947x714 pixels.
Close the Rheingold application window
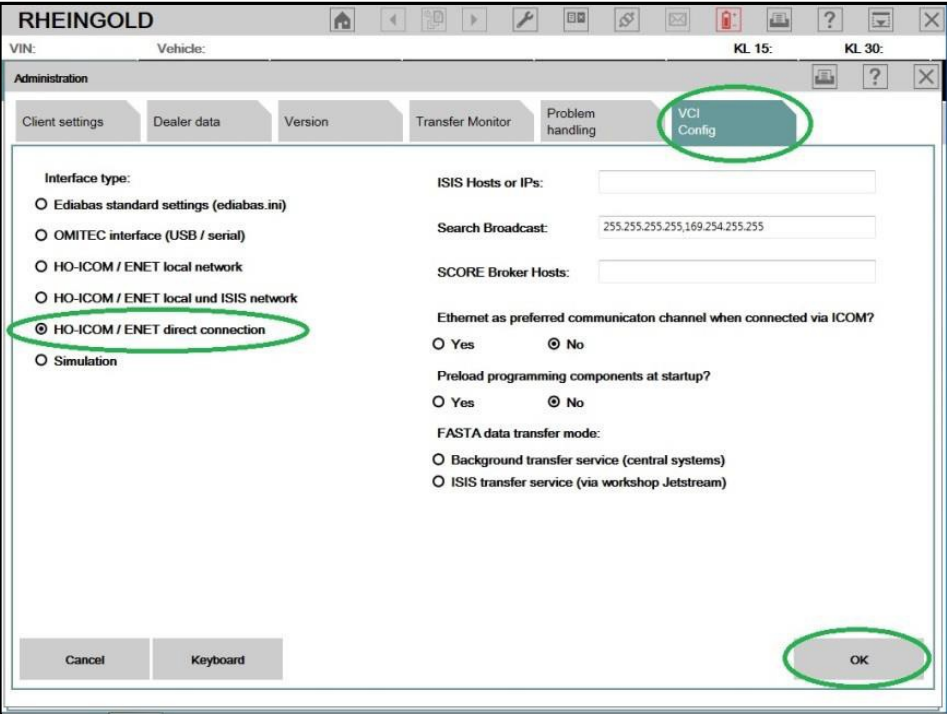point(931,20)
